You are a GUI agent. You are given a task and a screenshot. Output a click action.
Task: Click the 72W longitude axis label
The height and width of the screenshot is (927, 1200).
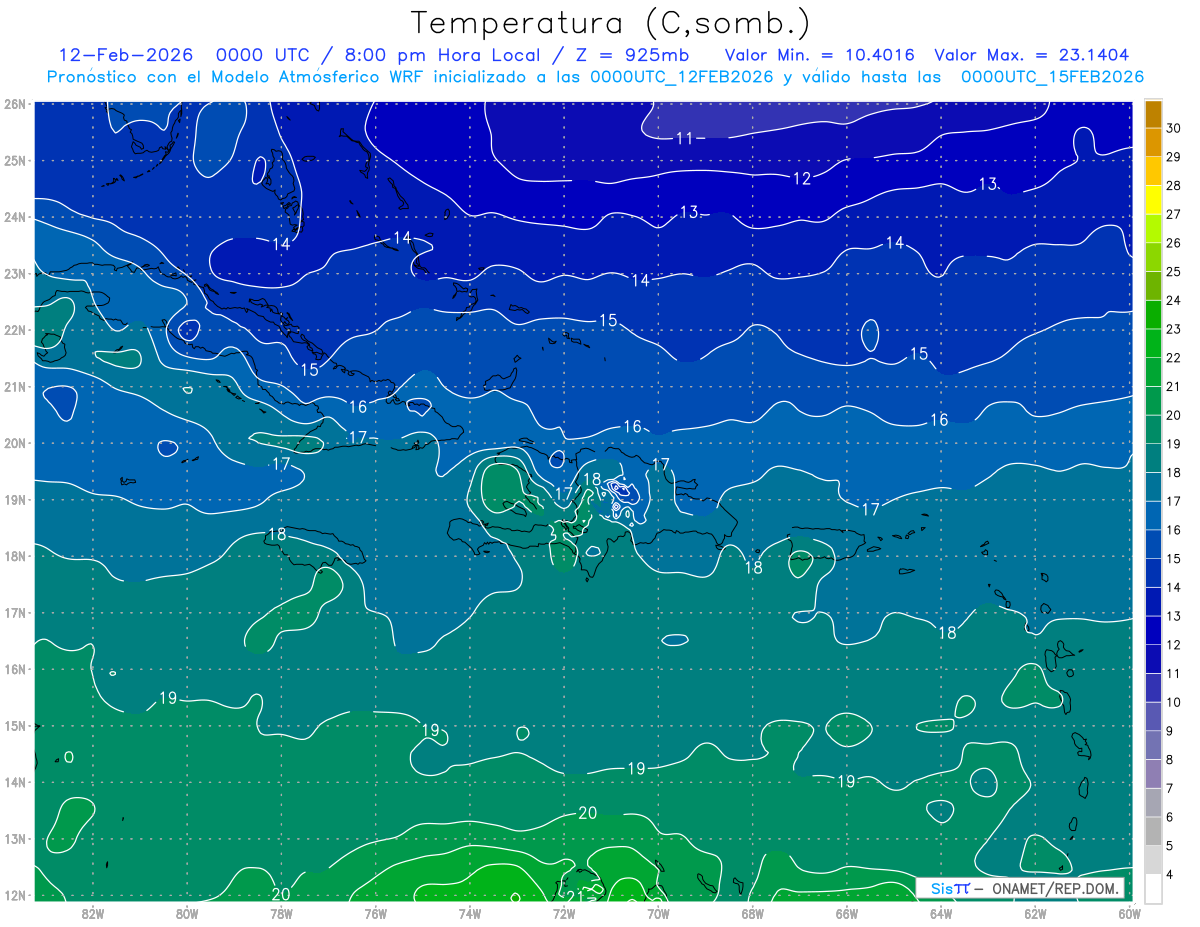tap(564, 913)
